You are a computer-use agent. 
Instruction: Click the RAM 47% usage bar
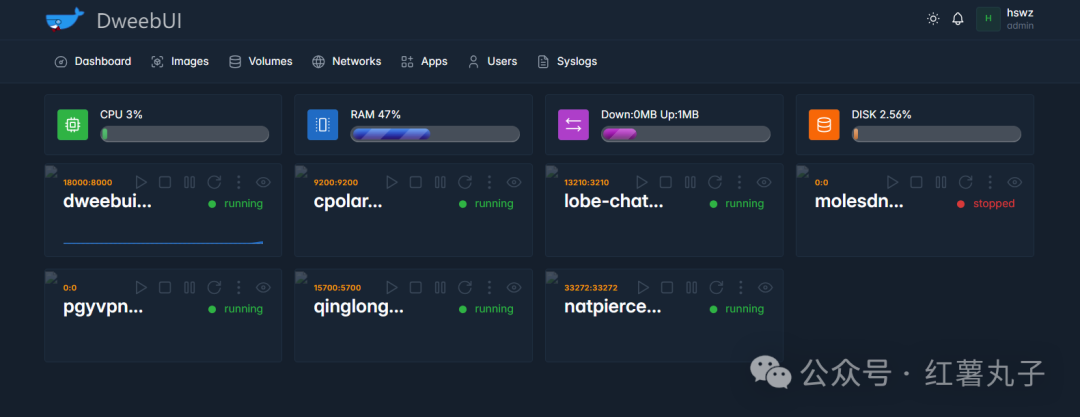pos(435,134)
